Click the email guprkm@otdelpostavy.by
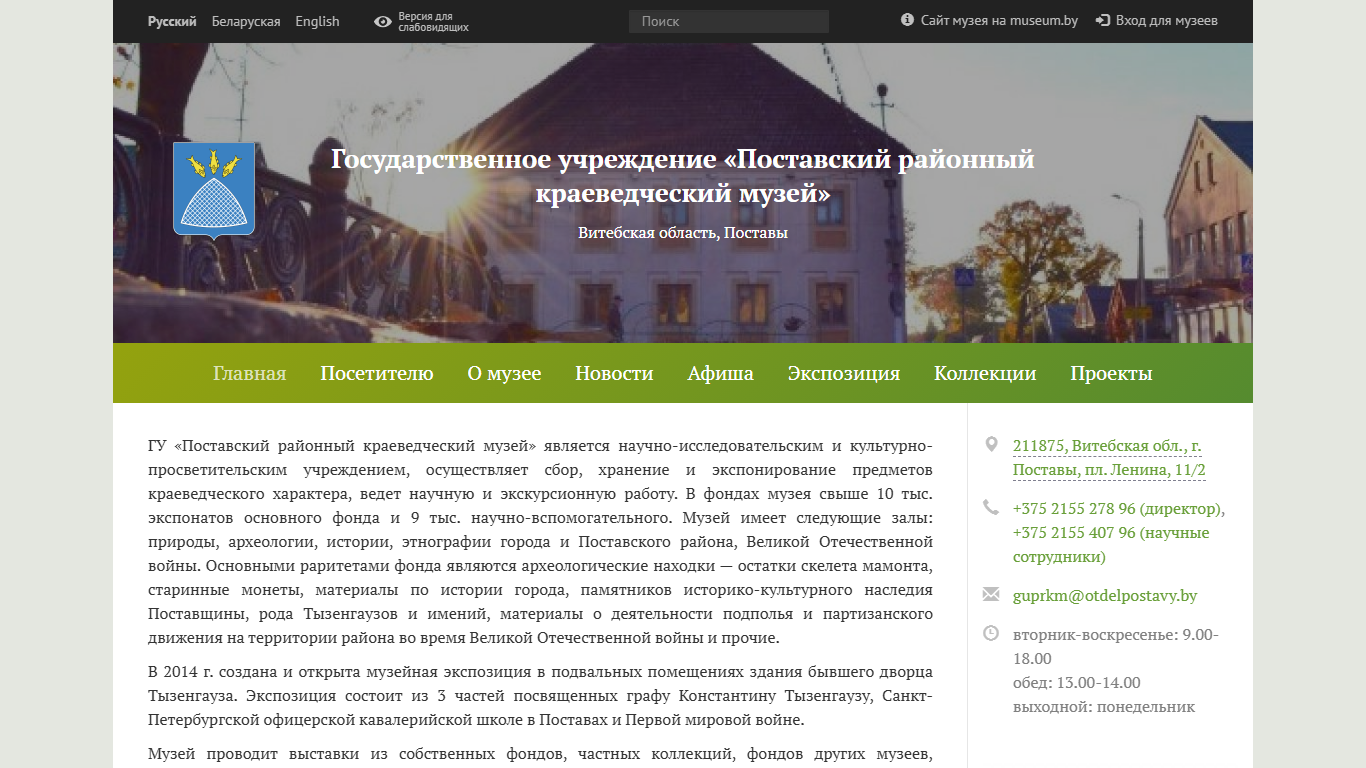This screenshot has height=768, width=1366. [x=1105, y=595]
